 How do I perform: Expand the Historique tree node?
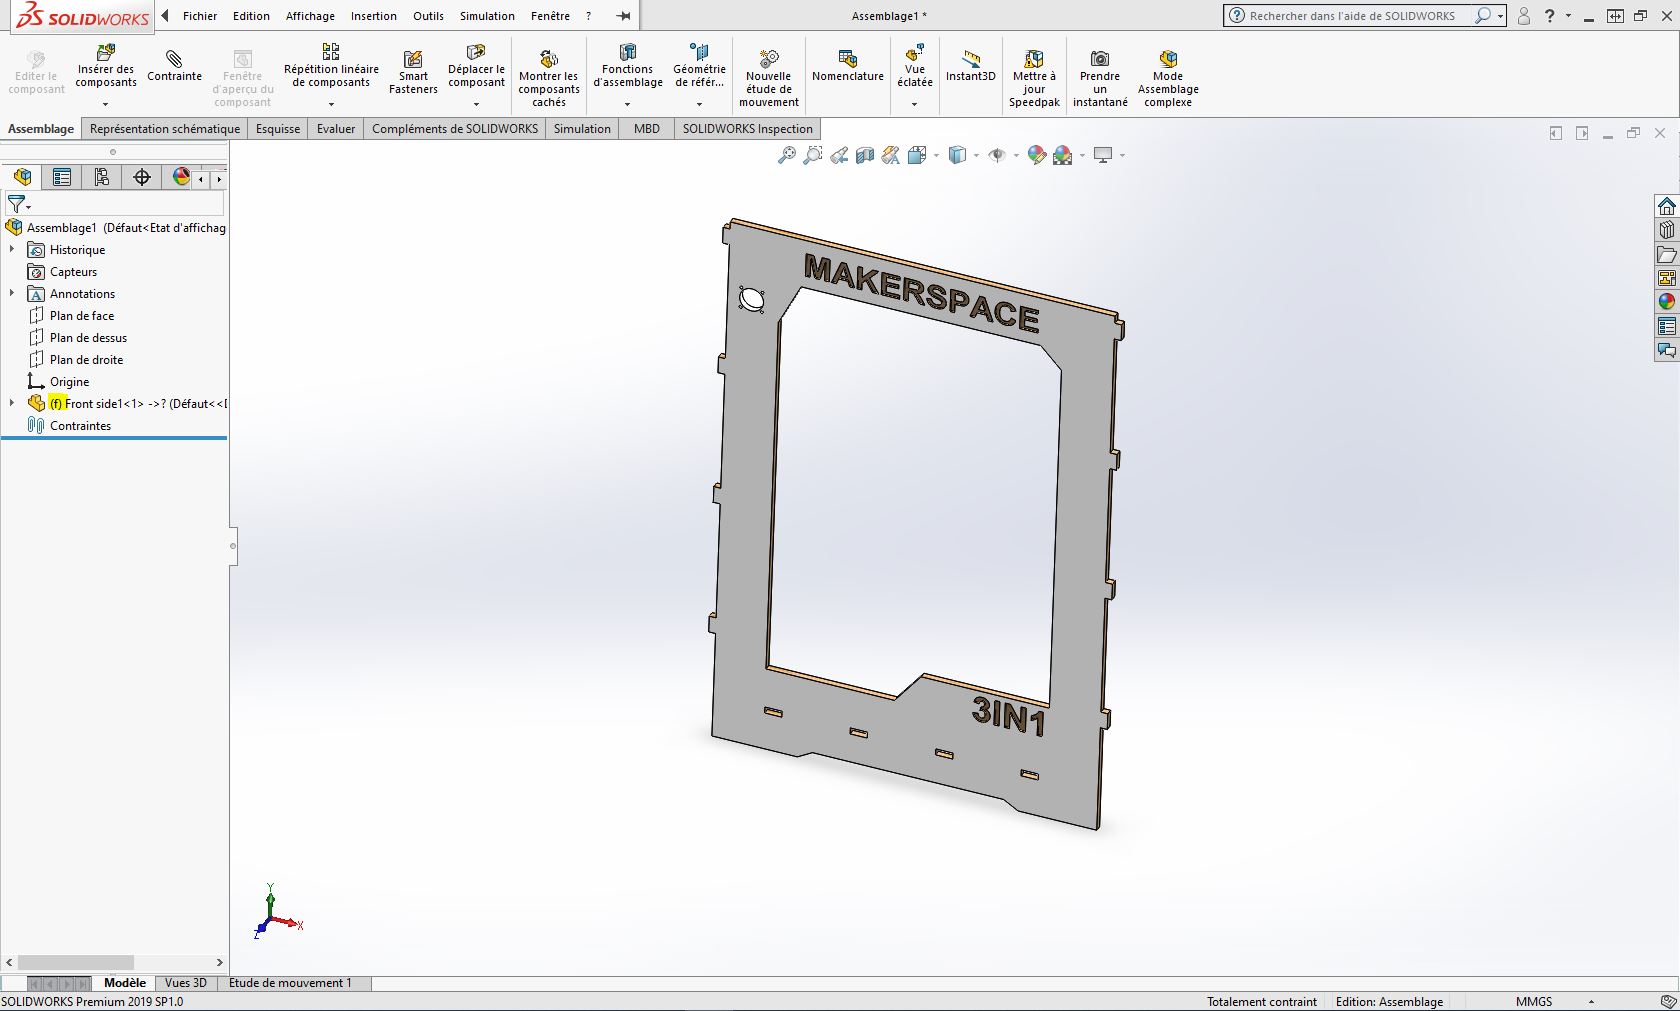click(x=12, y=250)
